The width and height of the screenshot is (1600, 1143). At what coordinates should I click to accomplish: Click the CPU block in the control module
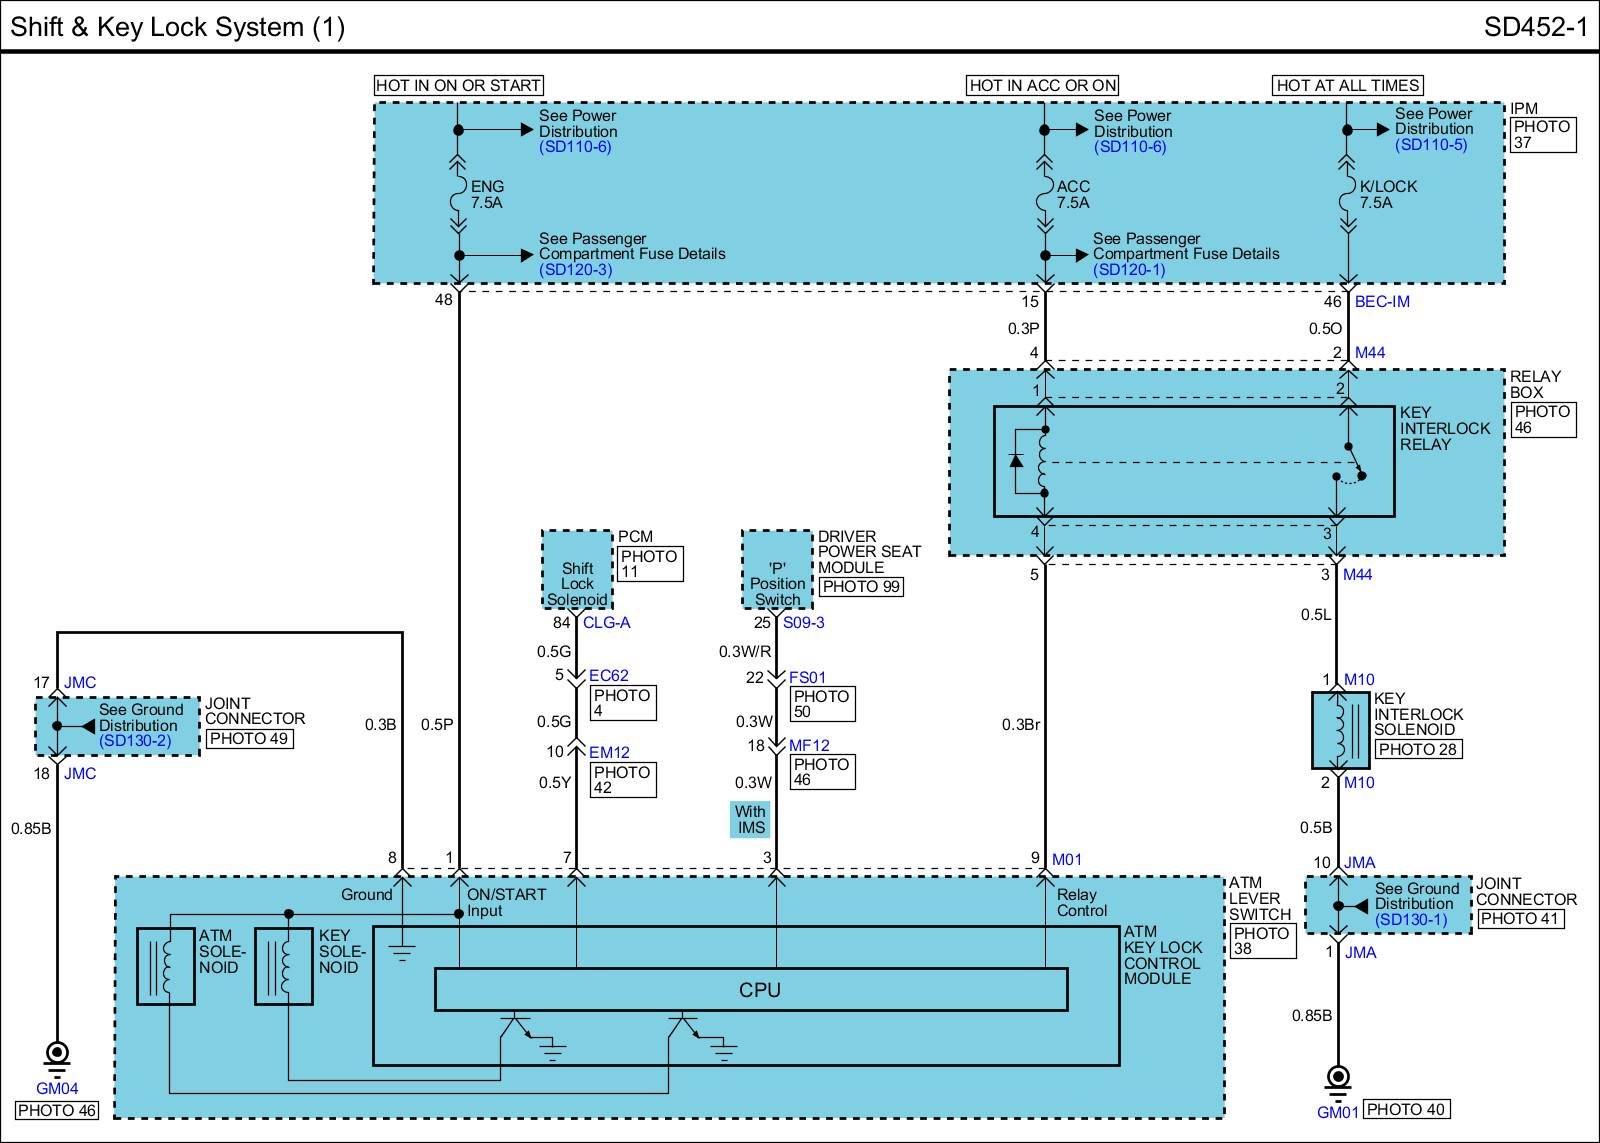[751, 990]
